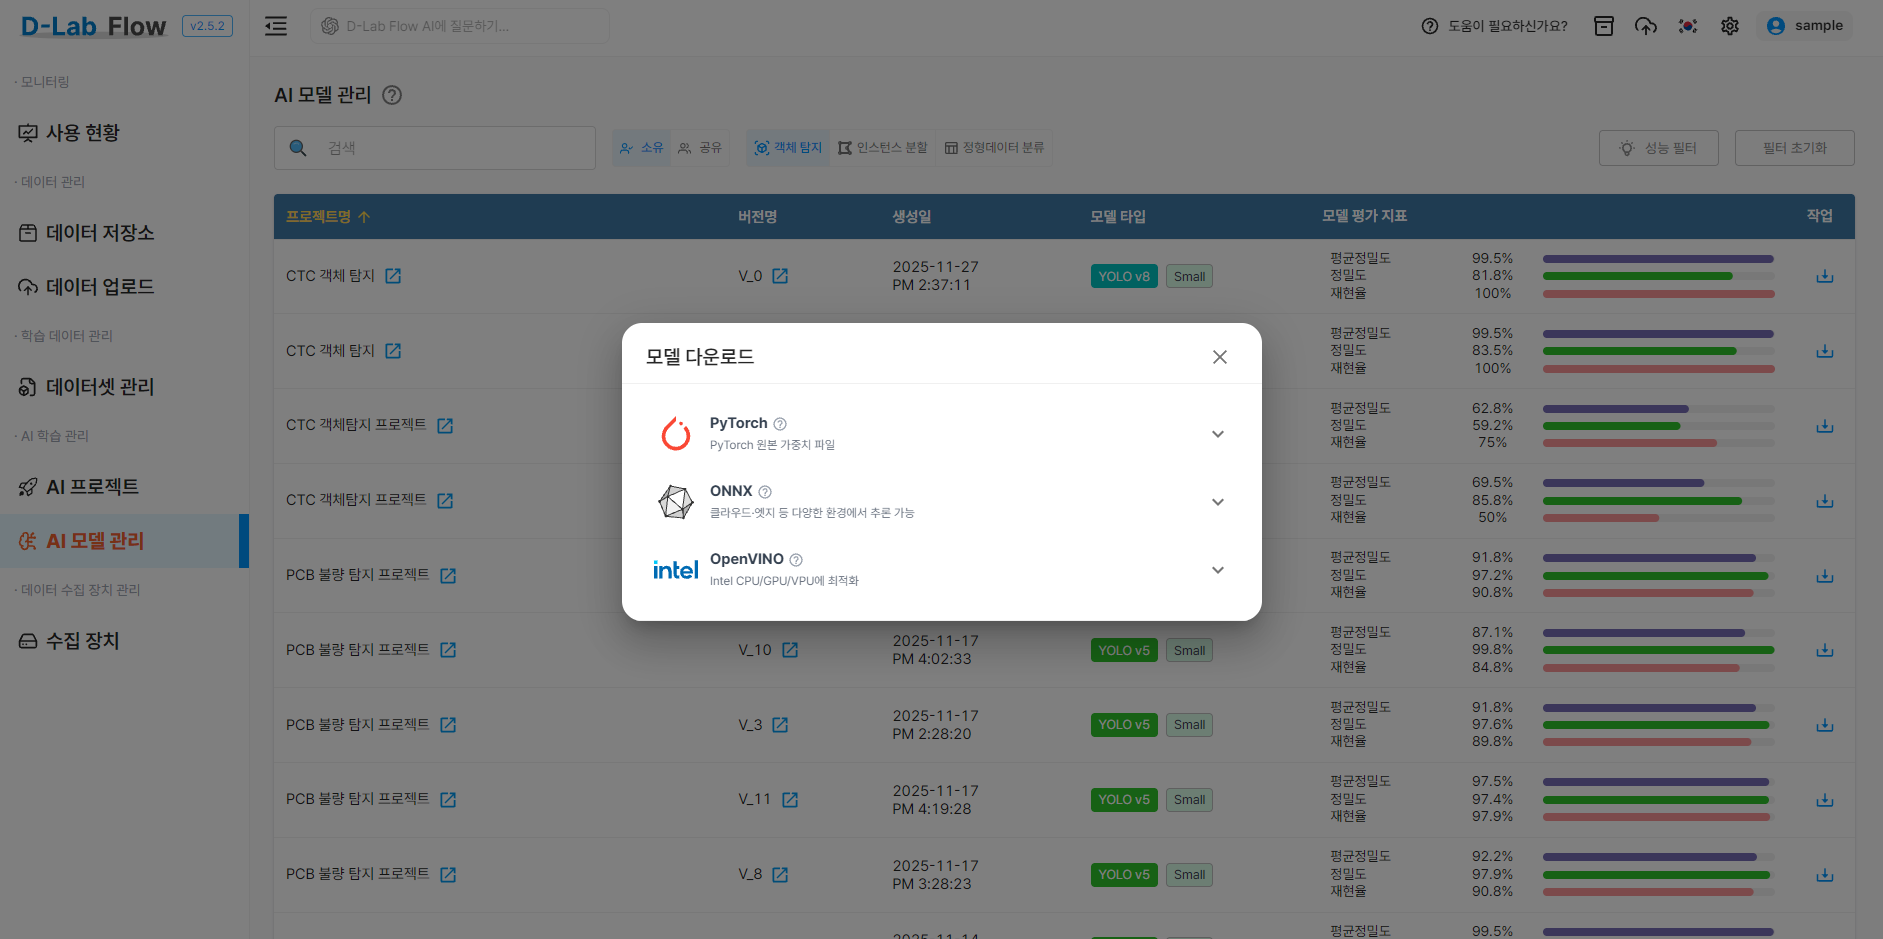Toggle the 객체 탐지 filter
Image resolution: width=1883 pixels, height=939 pixels.
(788, 148)
